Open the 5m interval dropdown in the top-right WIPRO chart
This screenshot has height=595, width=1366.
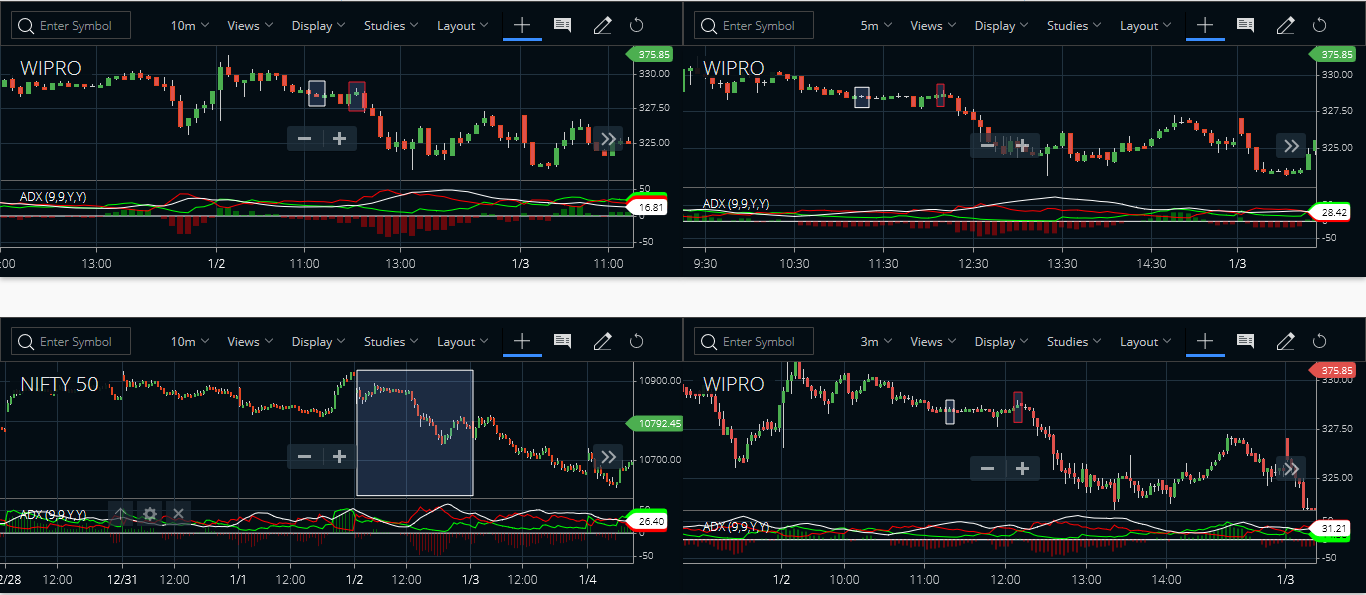click(x=877, y=25)
